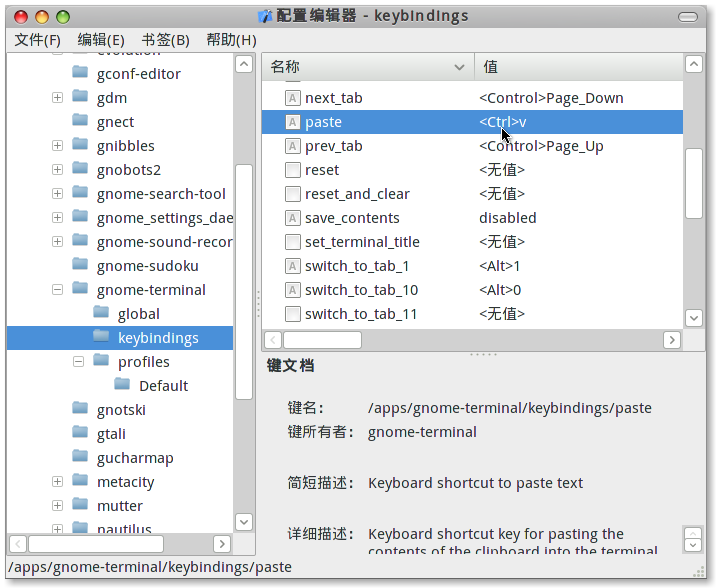Click the mutter folder icon

coord(80,504)
